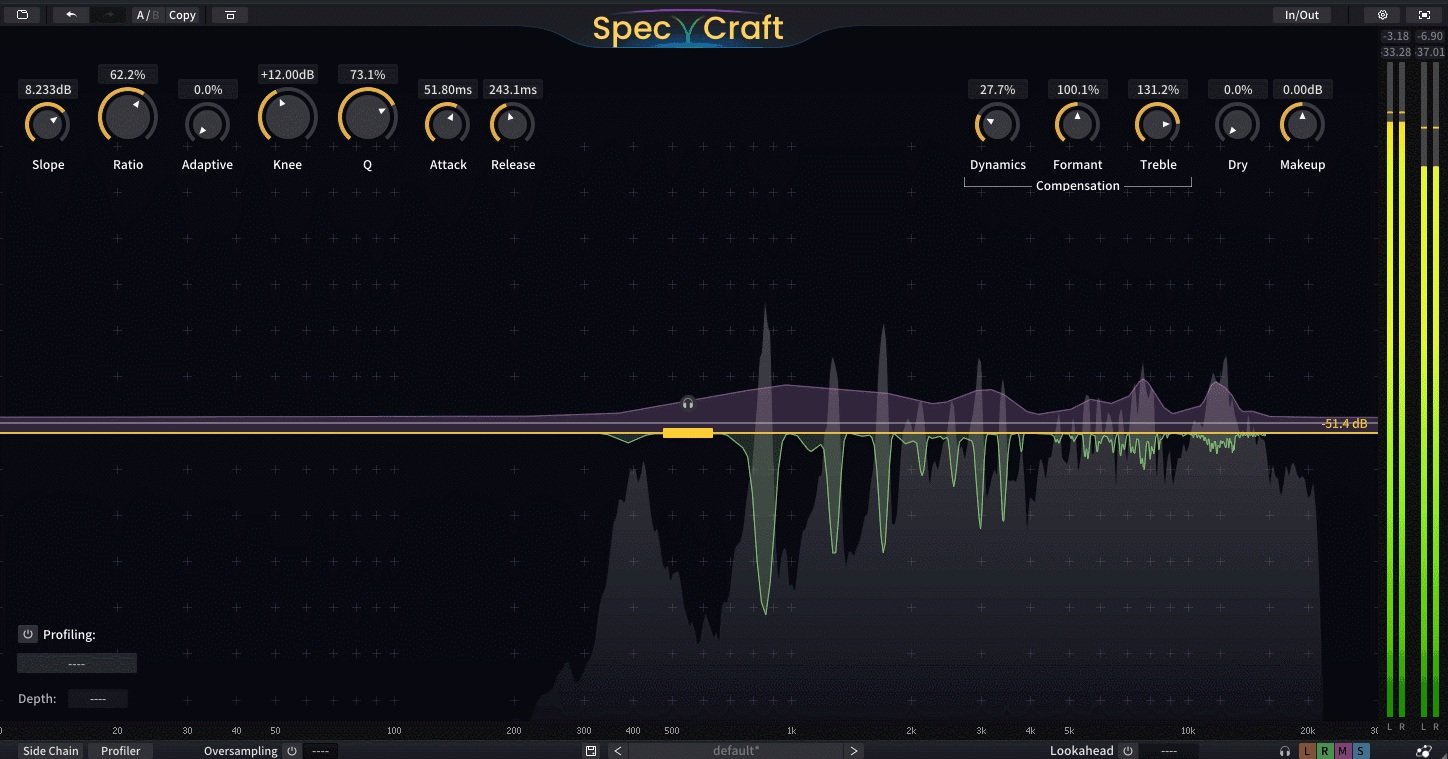Switch to the Profiler tab
1448x759 pixels.
121,751
